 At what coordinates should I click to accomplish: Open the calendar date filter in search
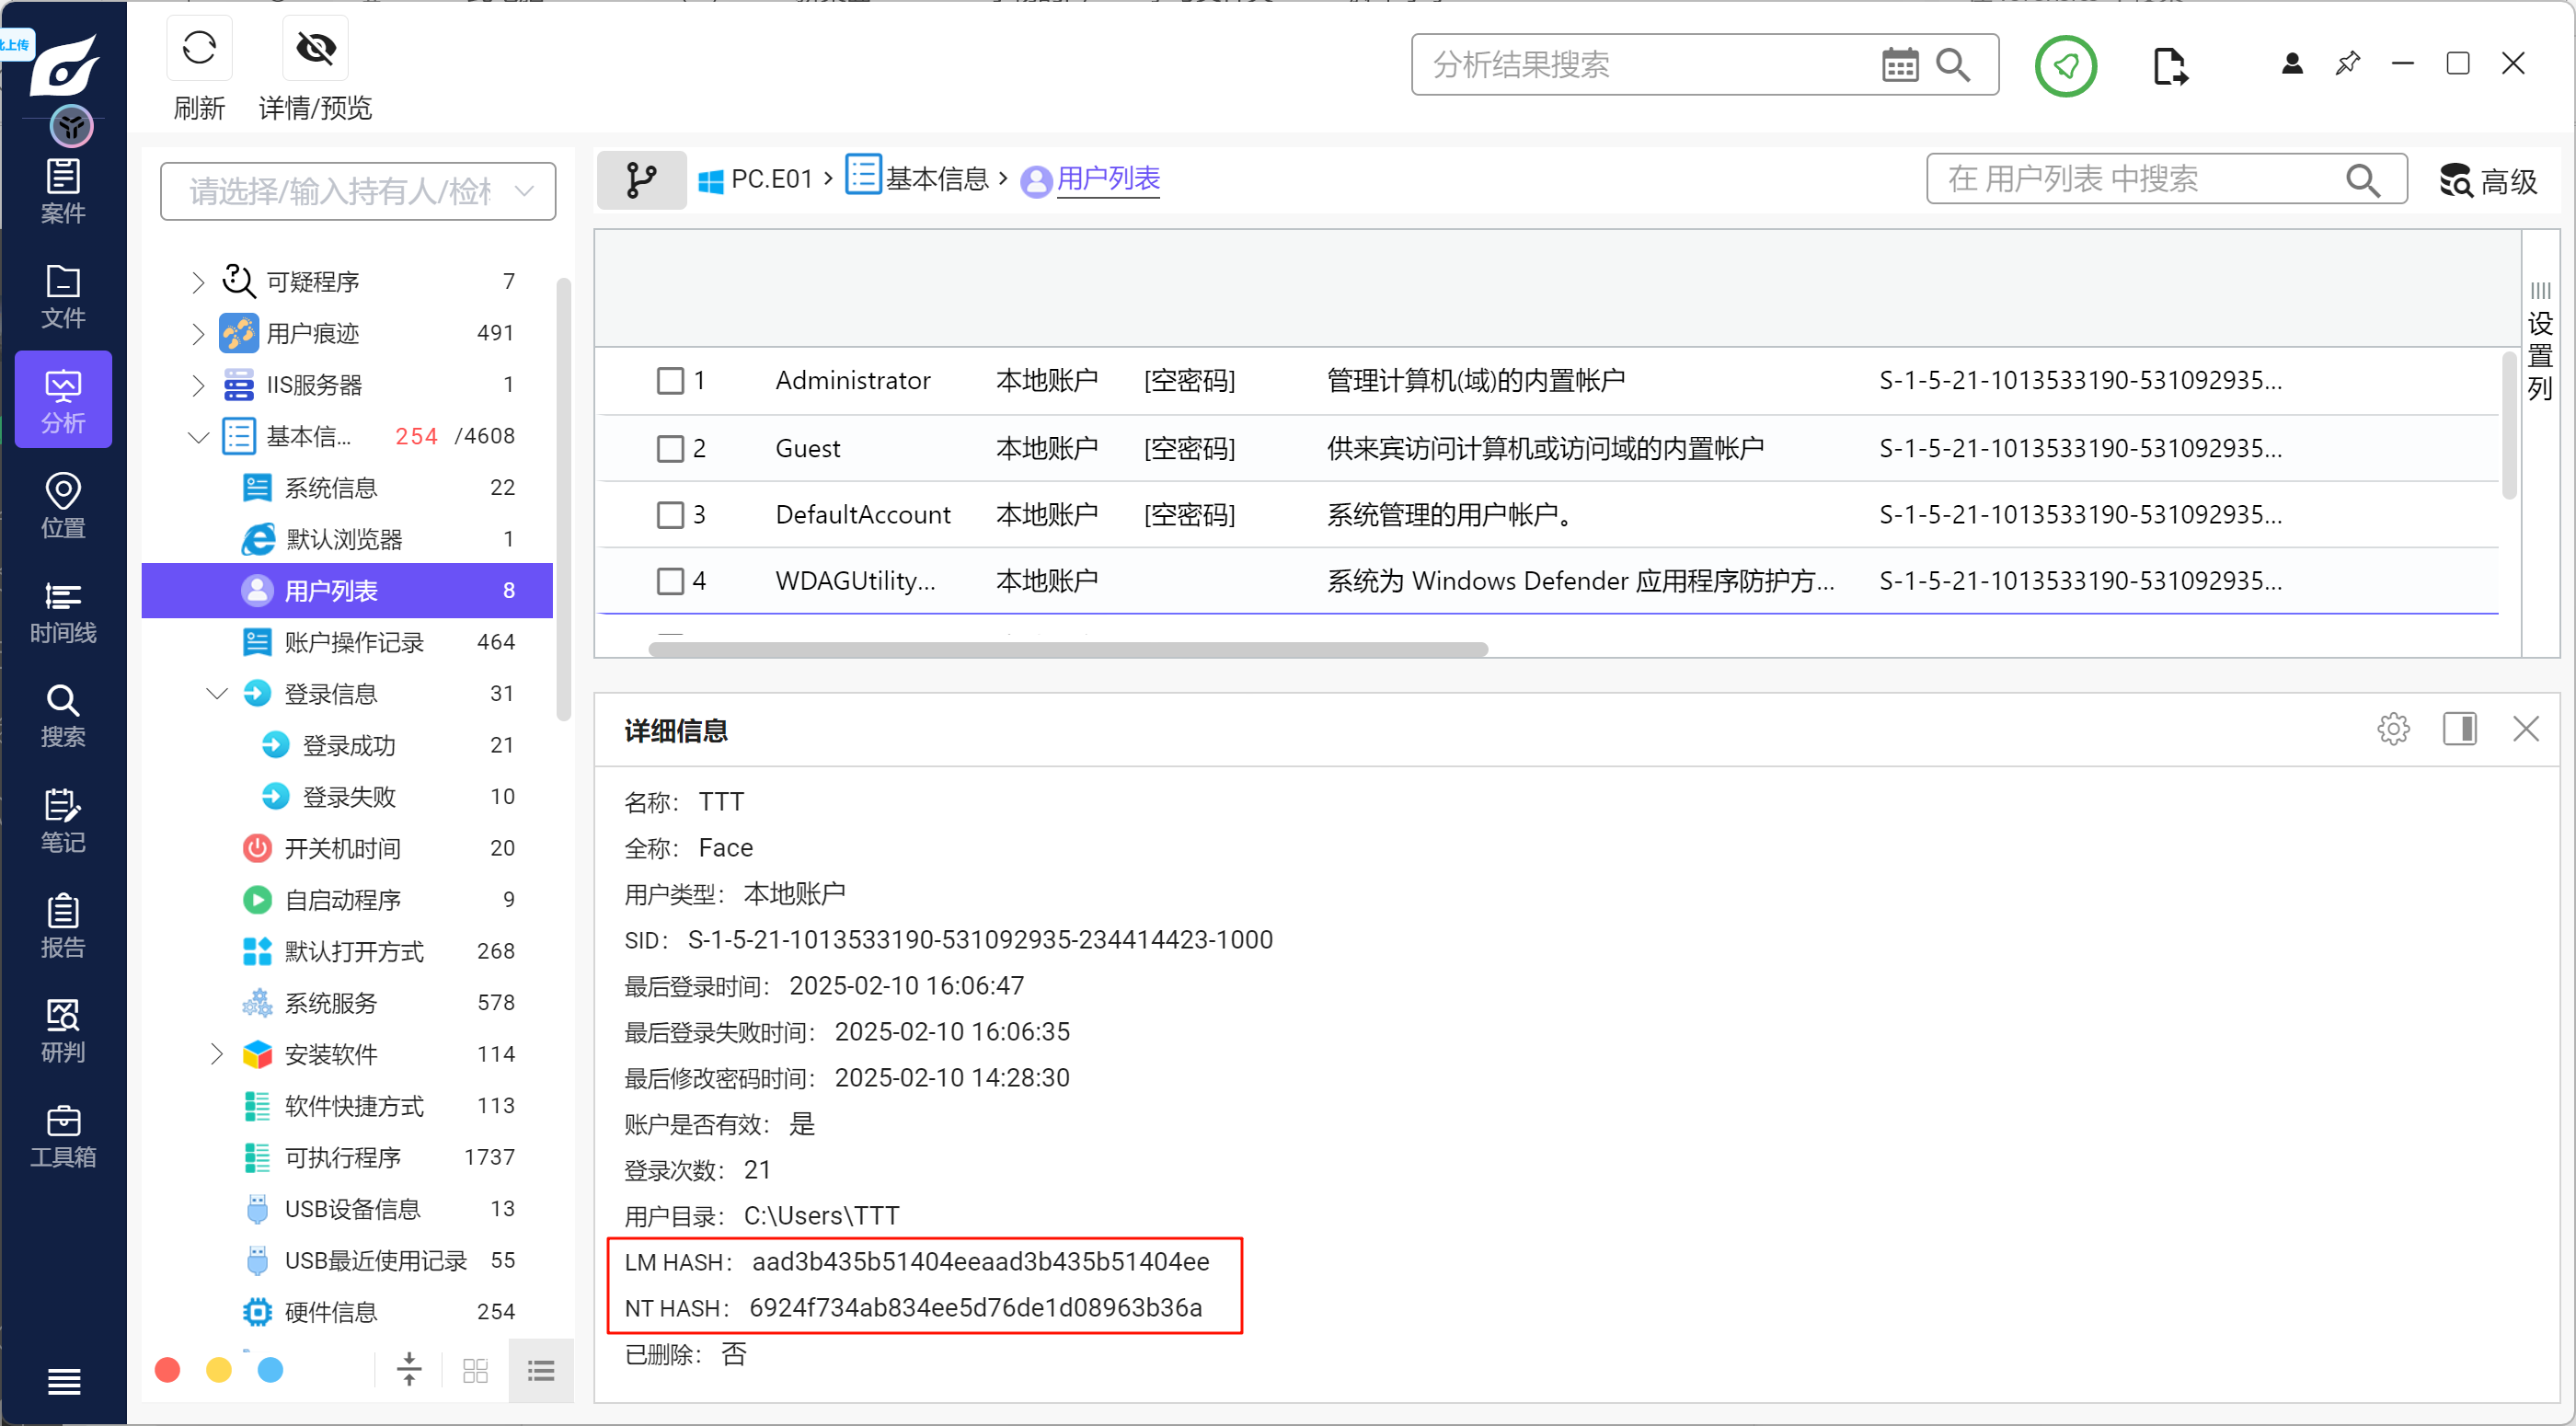tap(1899, 65)
